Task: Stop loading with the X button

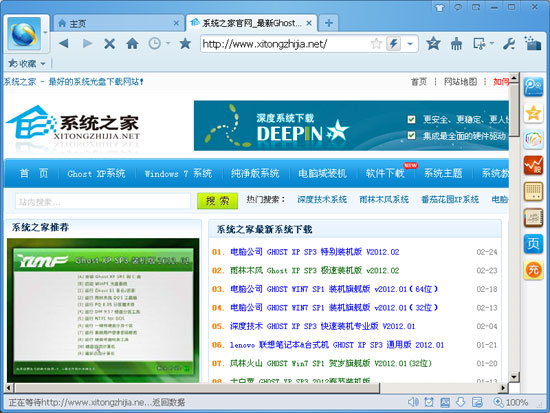Action: pyautogui.click(x=110, y=44)
